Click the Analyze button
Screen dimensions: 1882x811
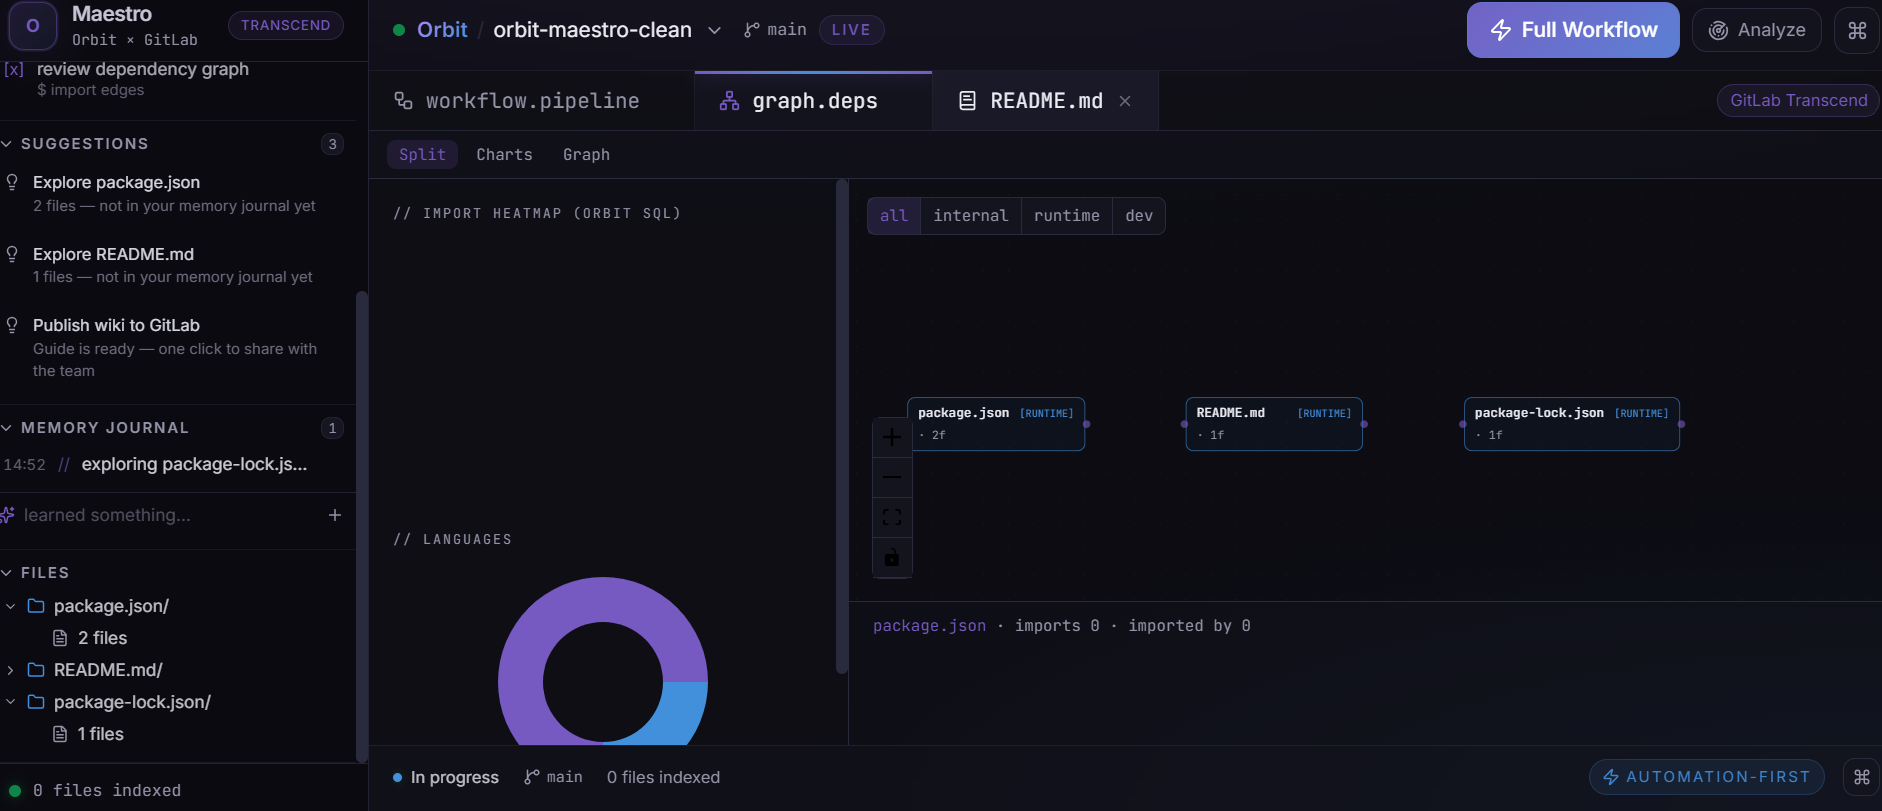point(1757,30)
